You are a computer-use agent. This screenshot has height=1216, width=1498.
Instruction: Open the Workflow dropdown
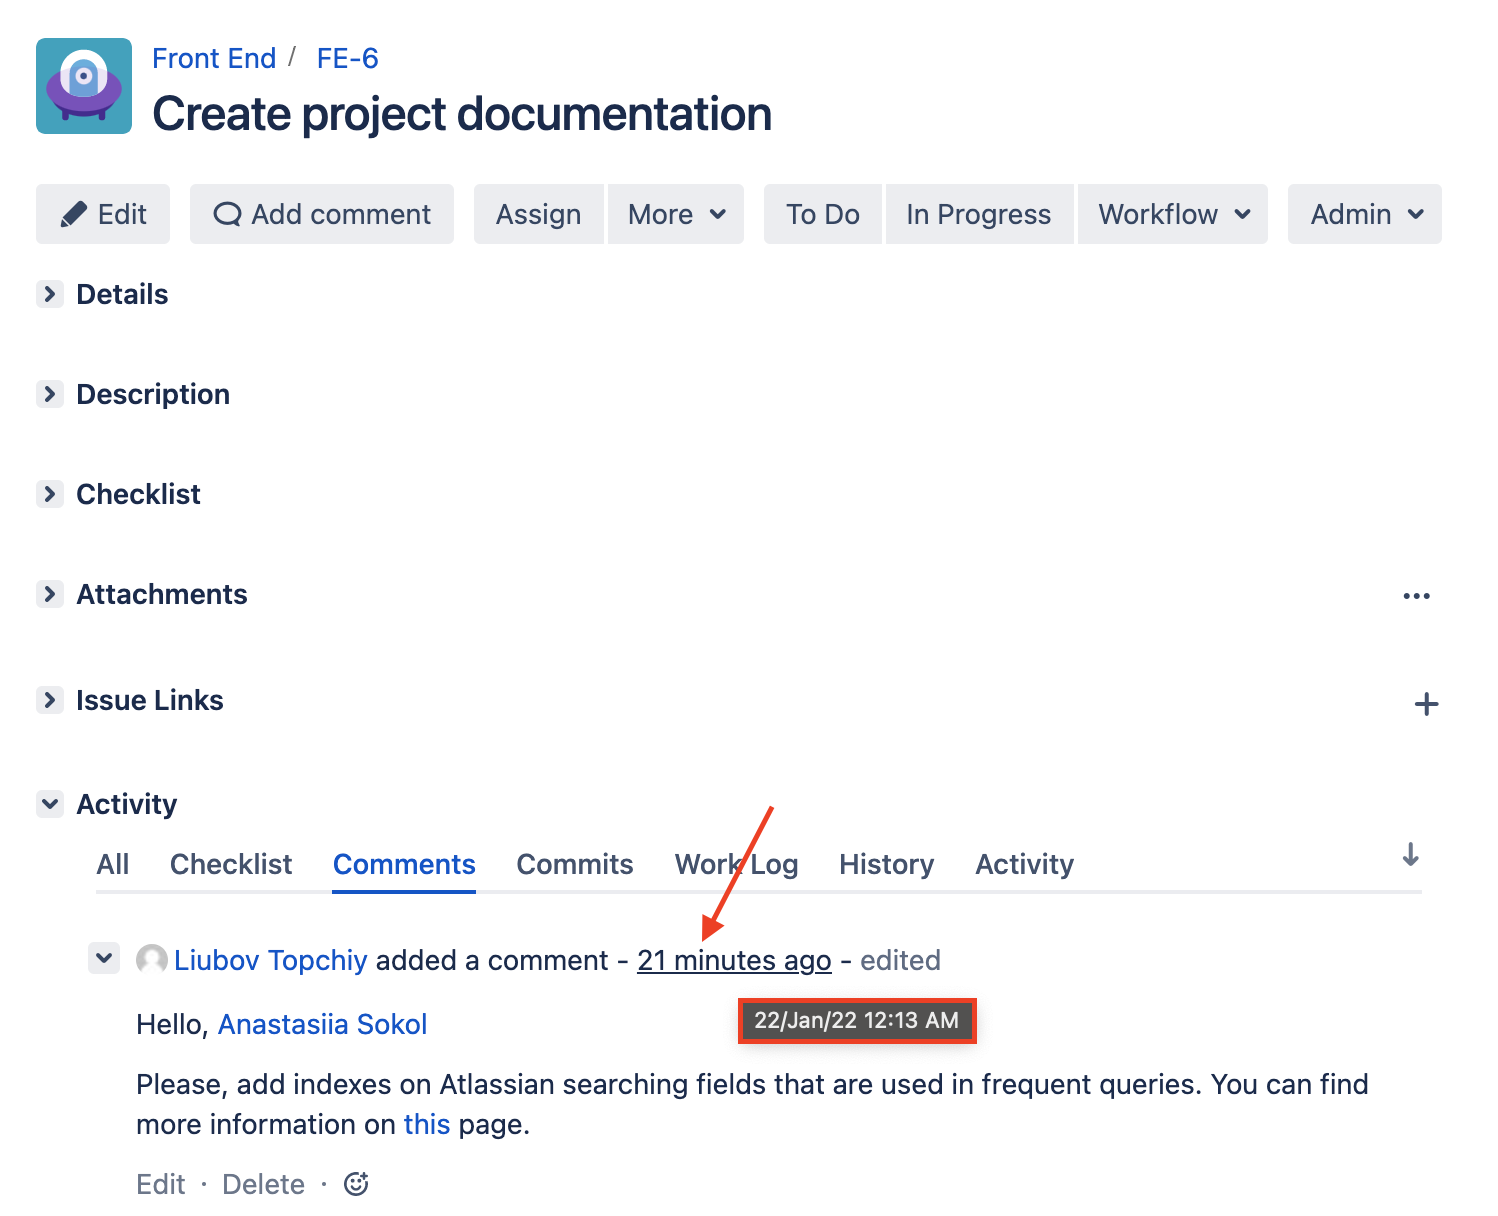click(1173, 214)
